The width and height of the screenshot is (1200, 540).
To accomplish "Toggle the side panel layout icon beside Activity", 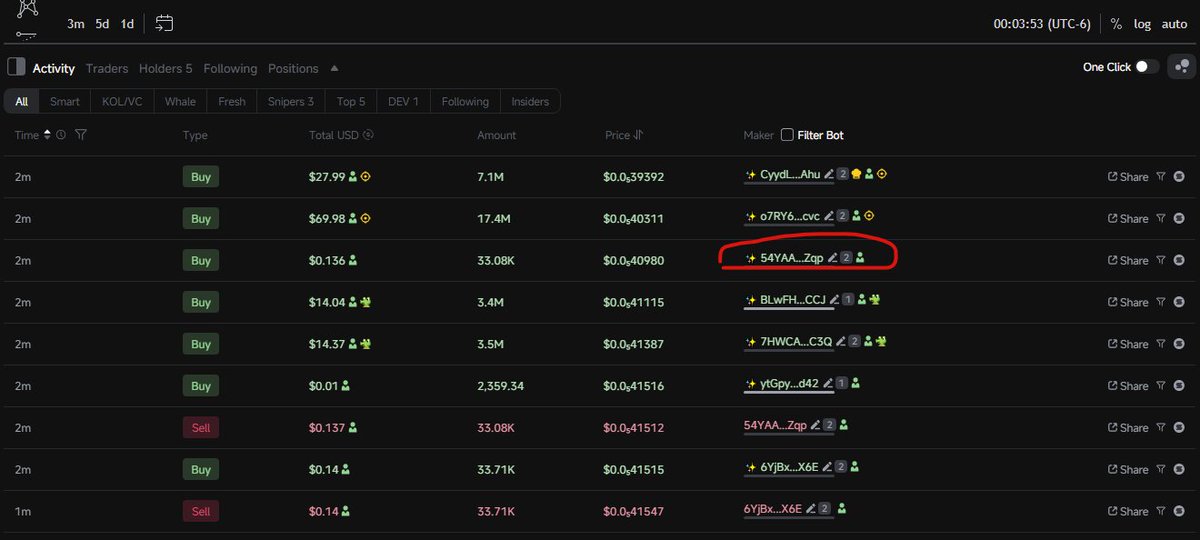I will [x=16, y=68].
